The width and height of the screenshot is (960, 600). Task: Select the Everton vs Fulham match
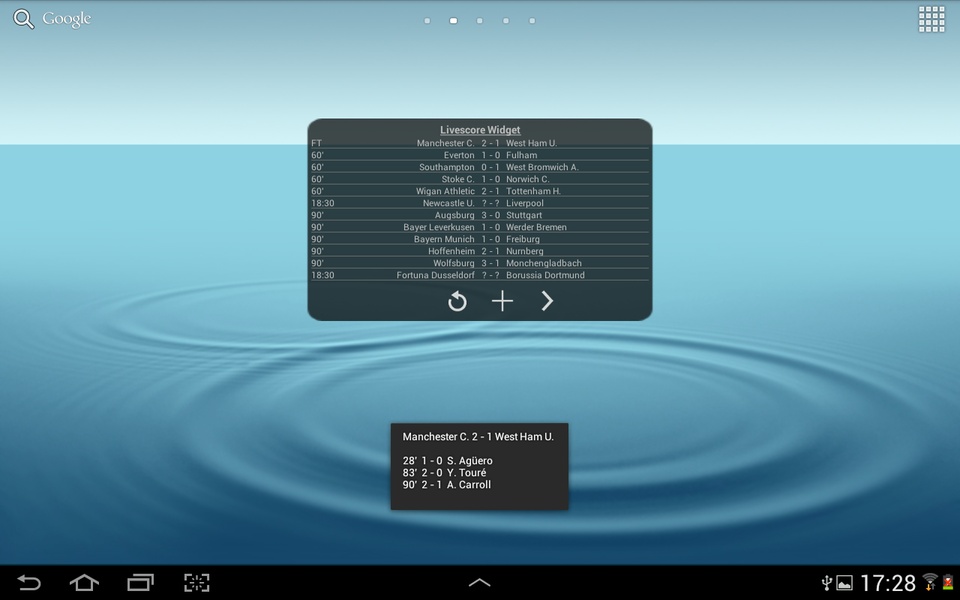(479, 155)
